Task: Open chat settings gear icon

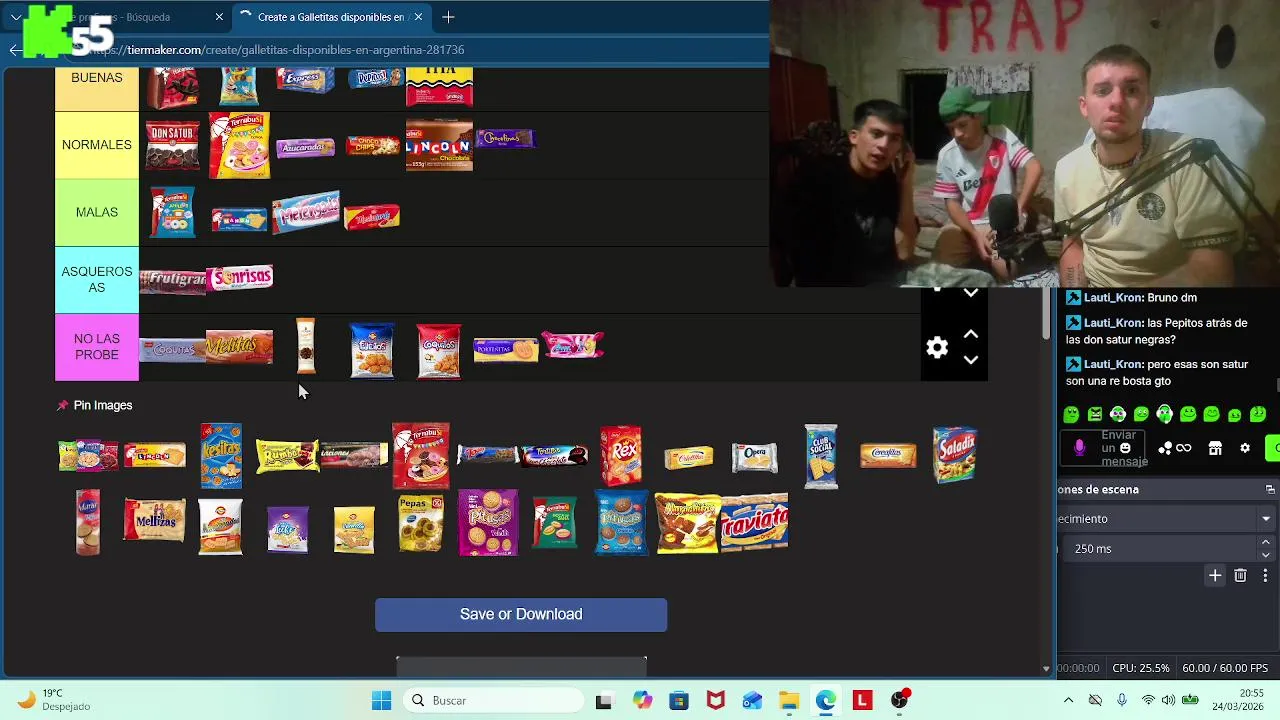Action: [x=1245, y=448]
